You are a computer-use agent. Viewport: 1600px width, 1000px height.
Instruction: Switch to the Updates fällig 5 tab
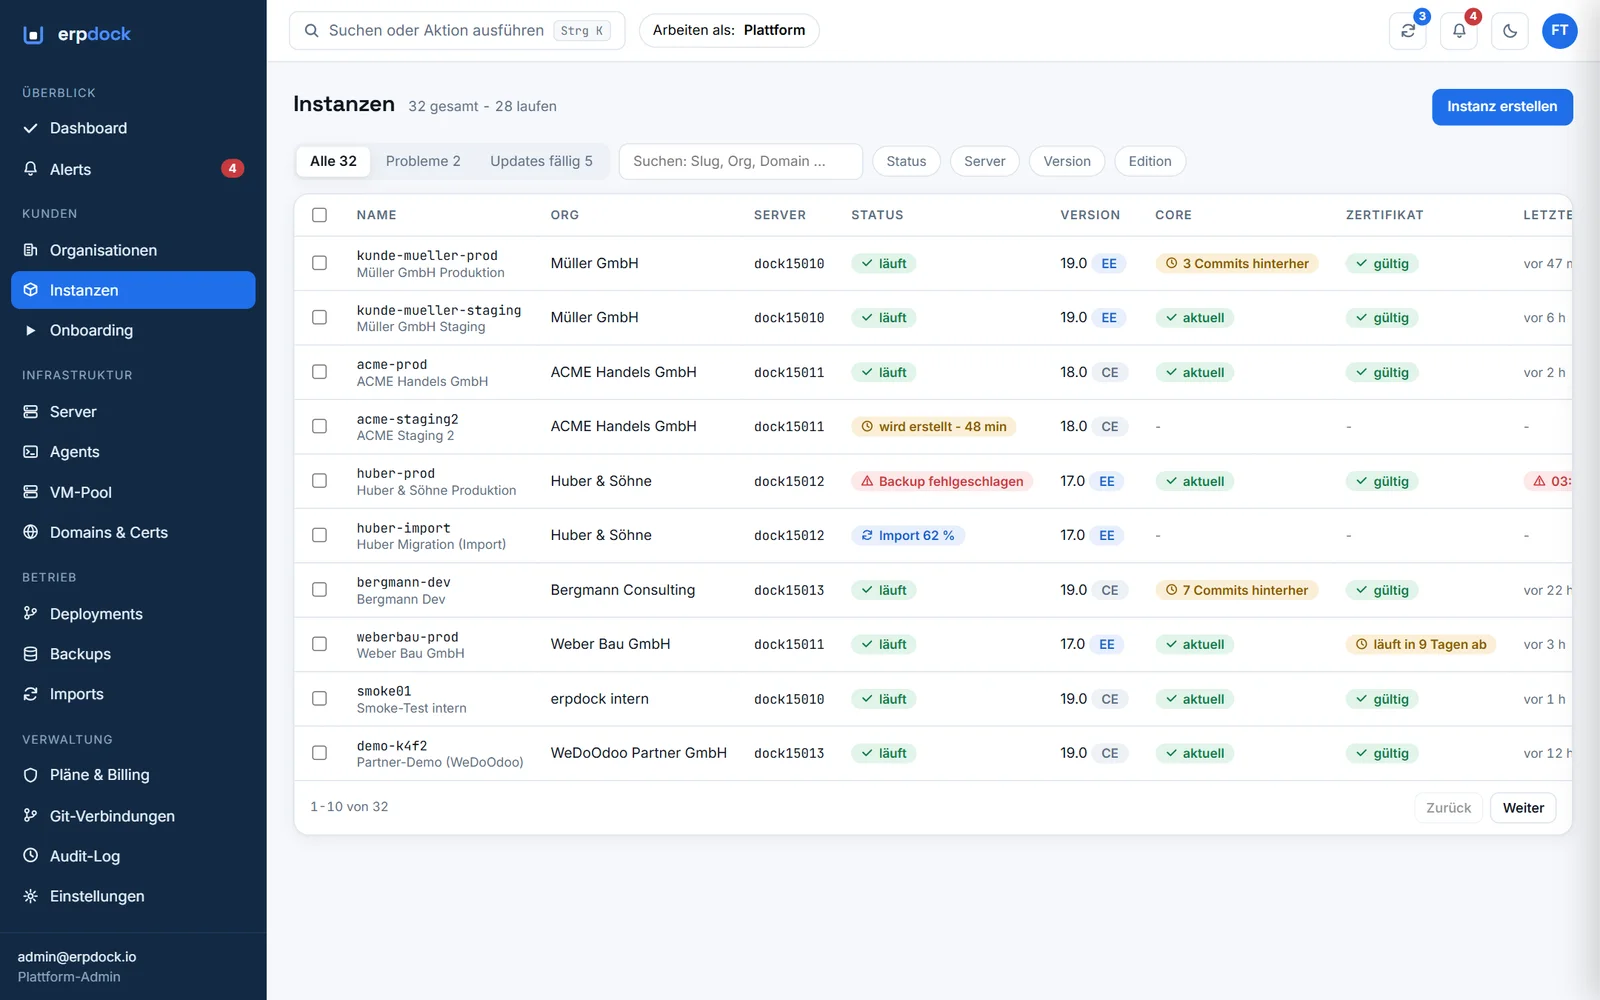541,161
